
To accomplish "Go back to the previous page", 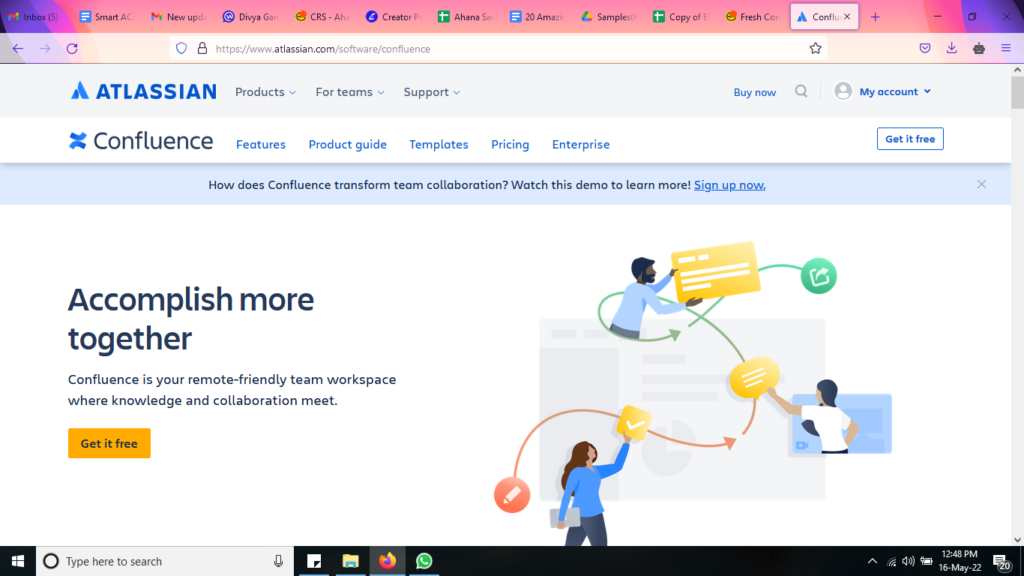I will (x=18, y=48).
